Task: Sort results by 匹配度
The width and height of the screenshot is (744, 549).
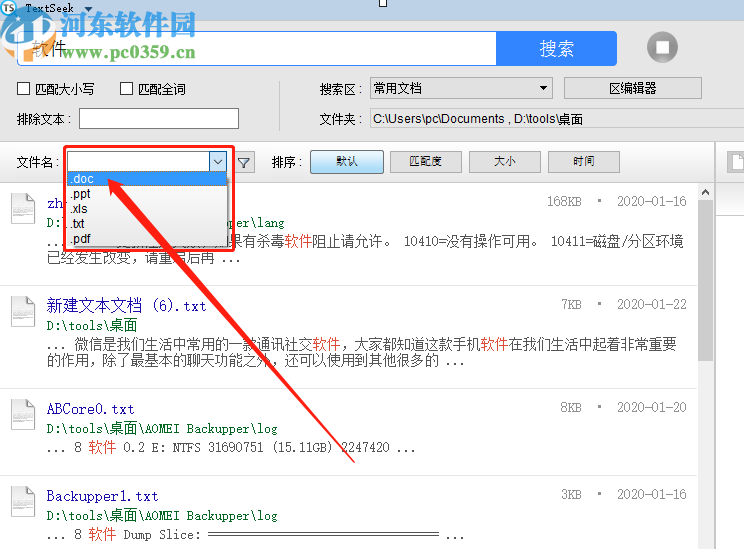Action: 426,162
